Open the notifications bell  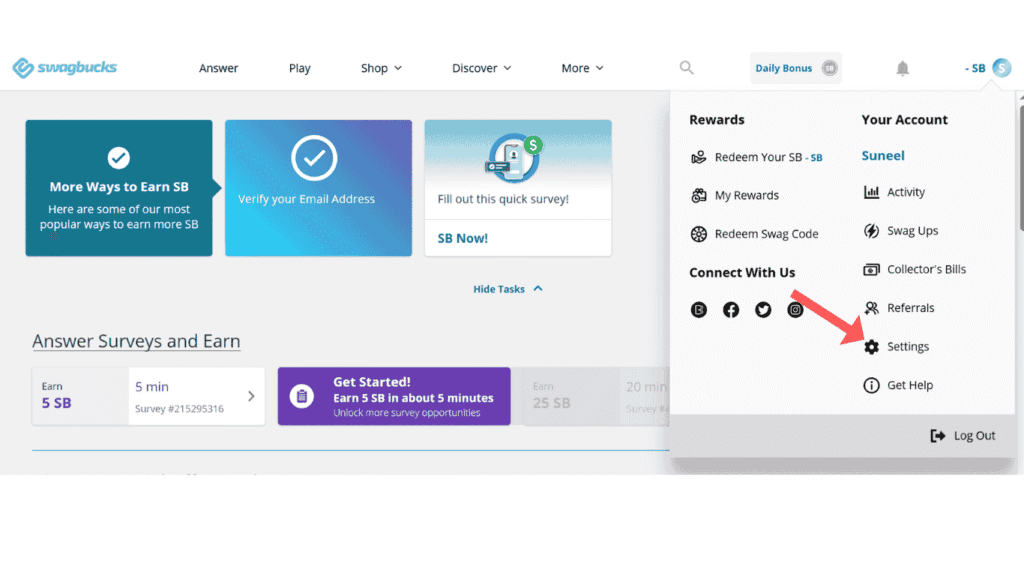tap(902, 67)
